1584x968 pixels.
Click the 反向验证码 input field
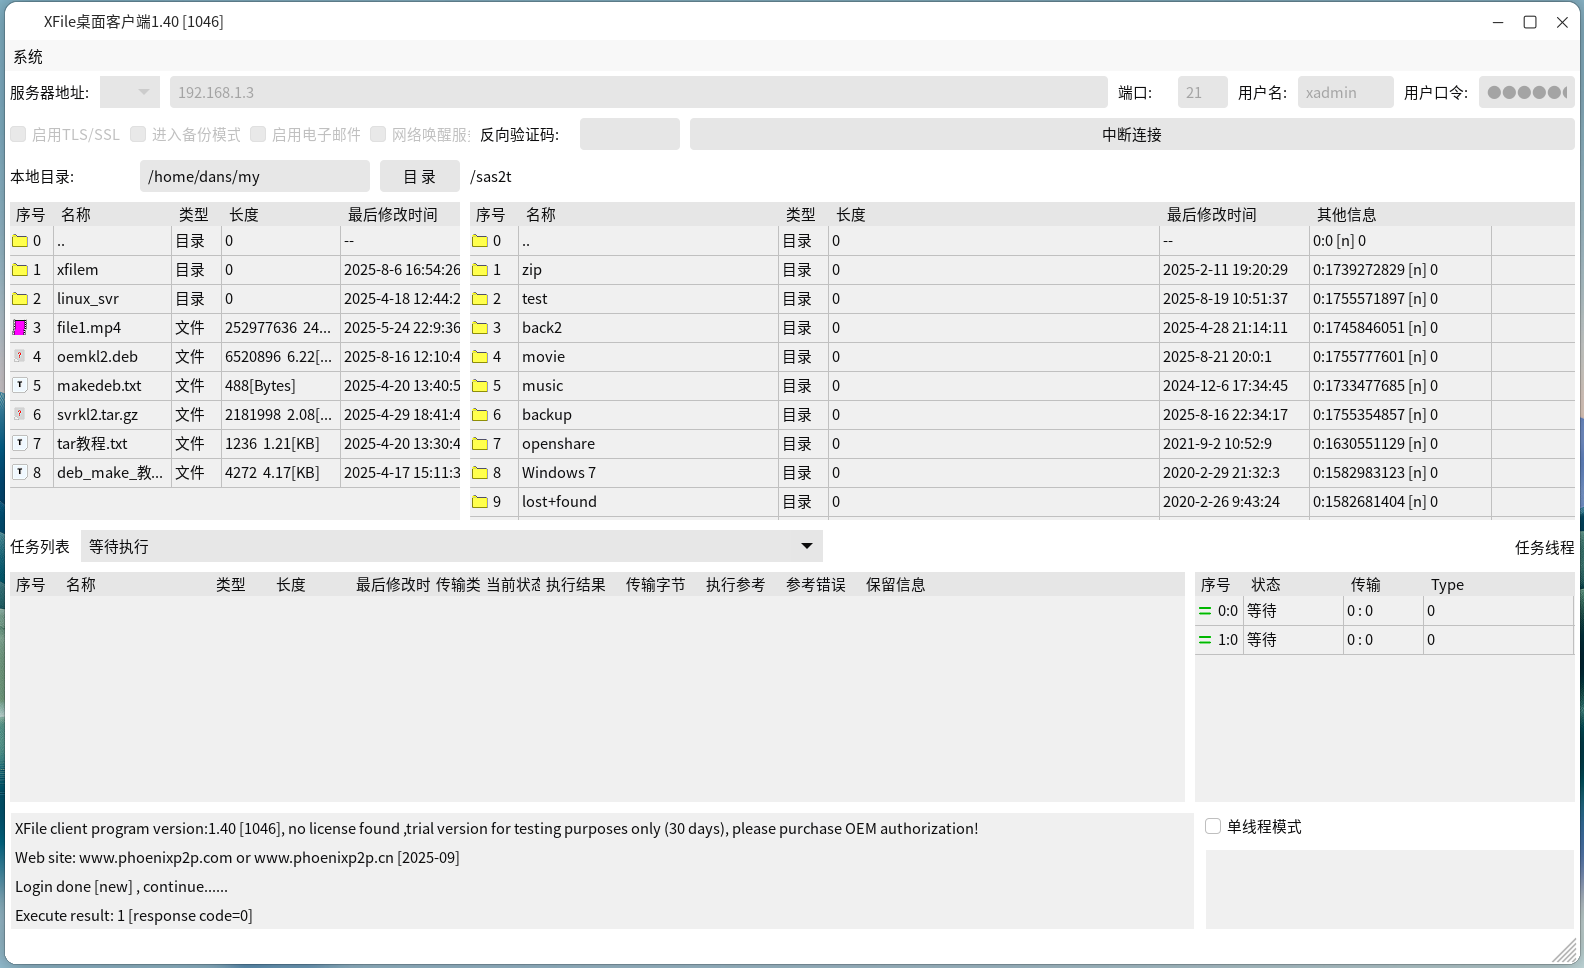[629, 134]
